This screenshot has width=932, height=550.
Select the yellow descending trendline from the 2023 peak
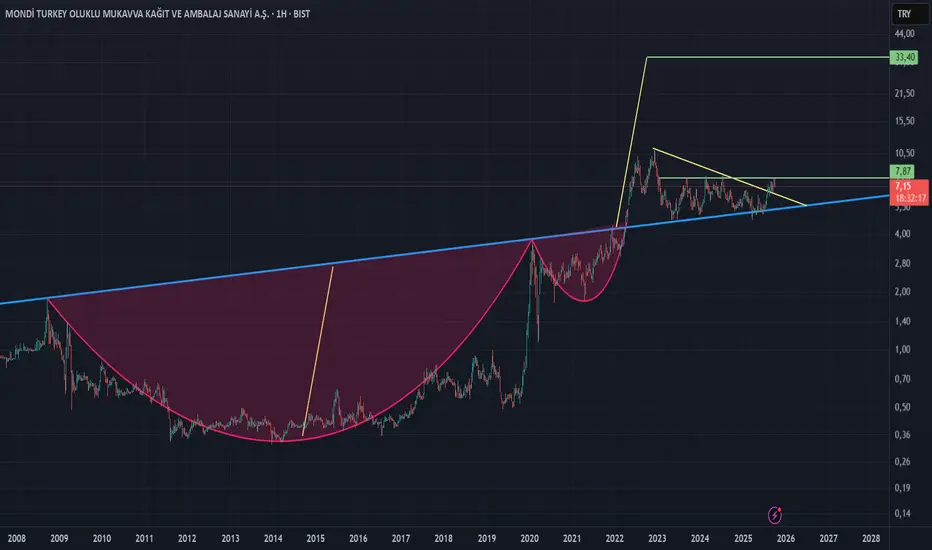tap(729, 177)
